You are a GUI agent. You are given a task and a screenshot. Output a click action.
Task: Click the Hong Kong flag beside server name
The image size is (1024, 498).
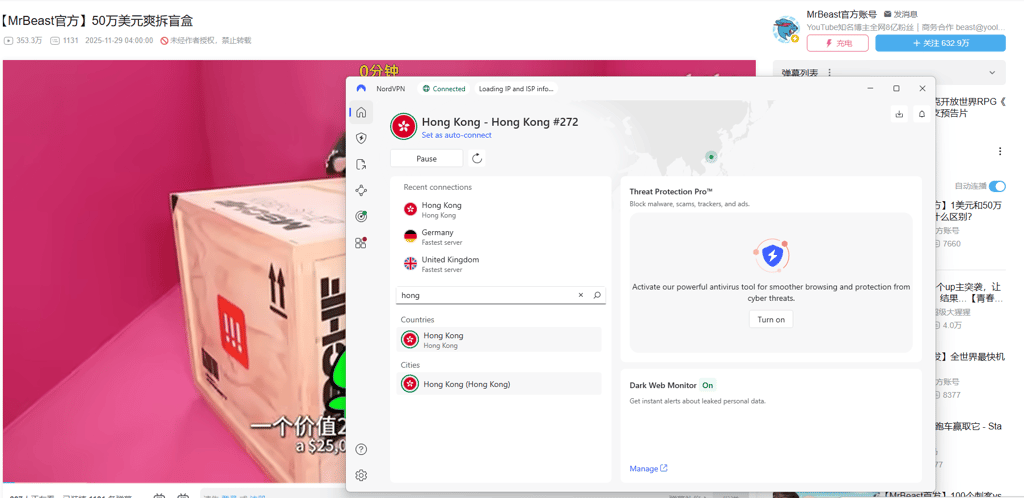404,126
